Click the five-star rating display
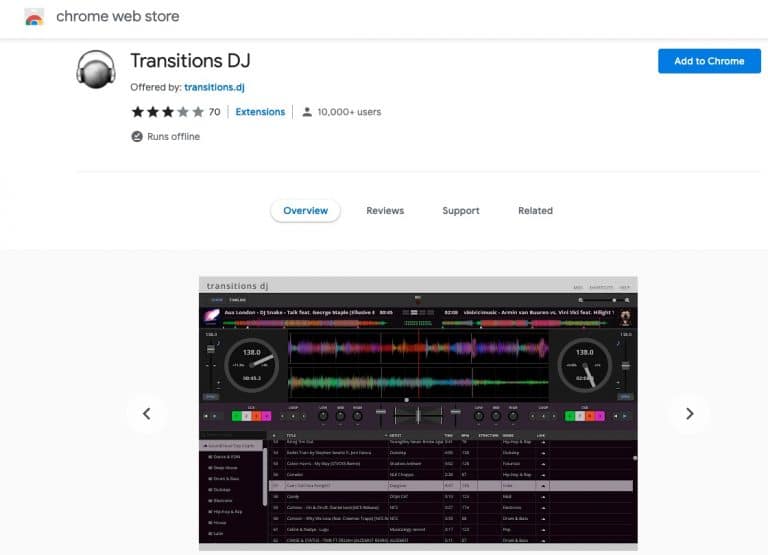The height and width of the screenshot is (555, 768). pyautogui.click(x=167, y=112)
